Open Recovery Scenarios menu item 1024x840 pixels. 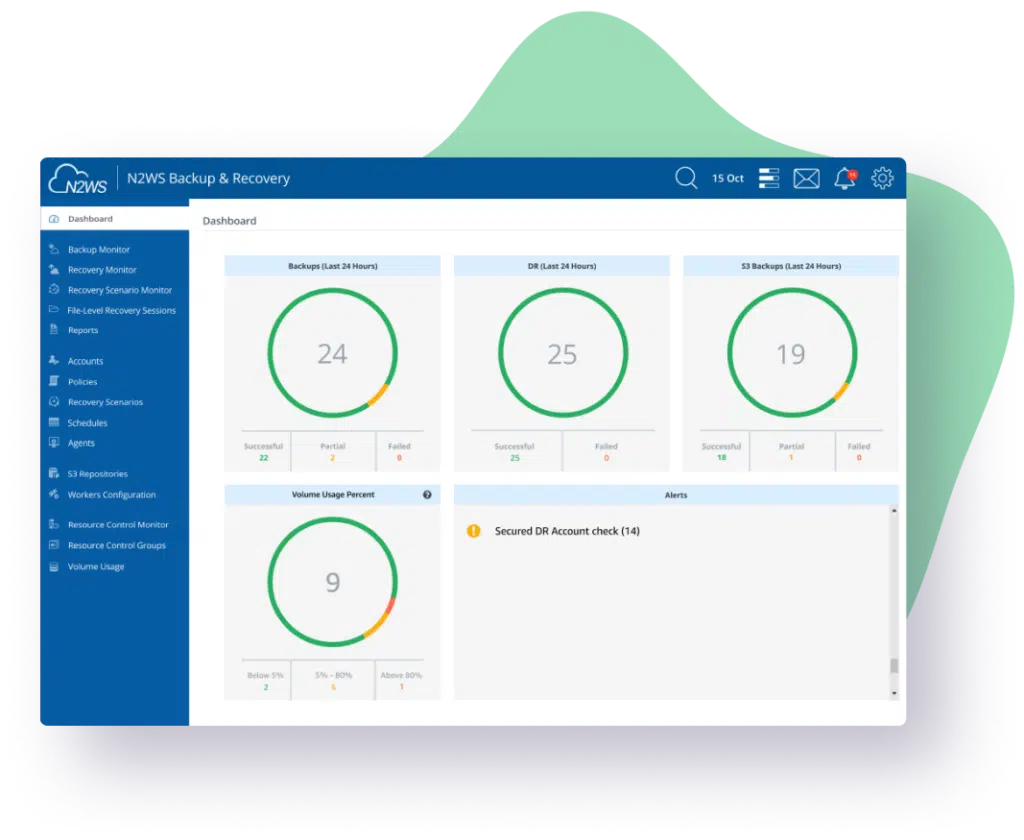tap(105, 402)
